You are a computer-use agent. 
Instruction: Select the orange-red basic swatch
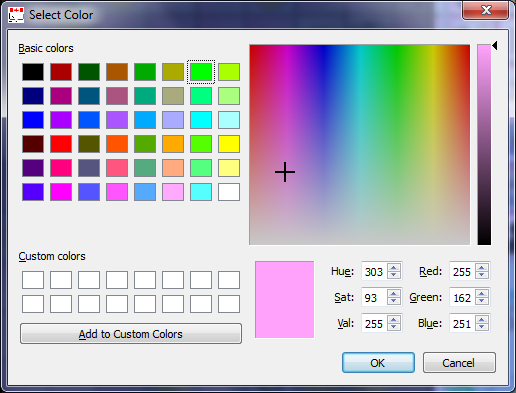117,144
